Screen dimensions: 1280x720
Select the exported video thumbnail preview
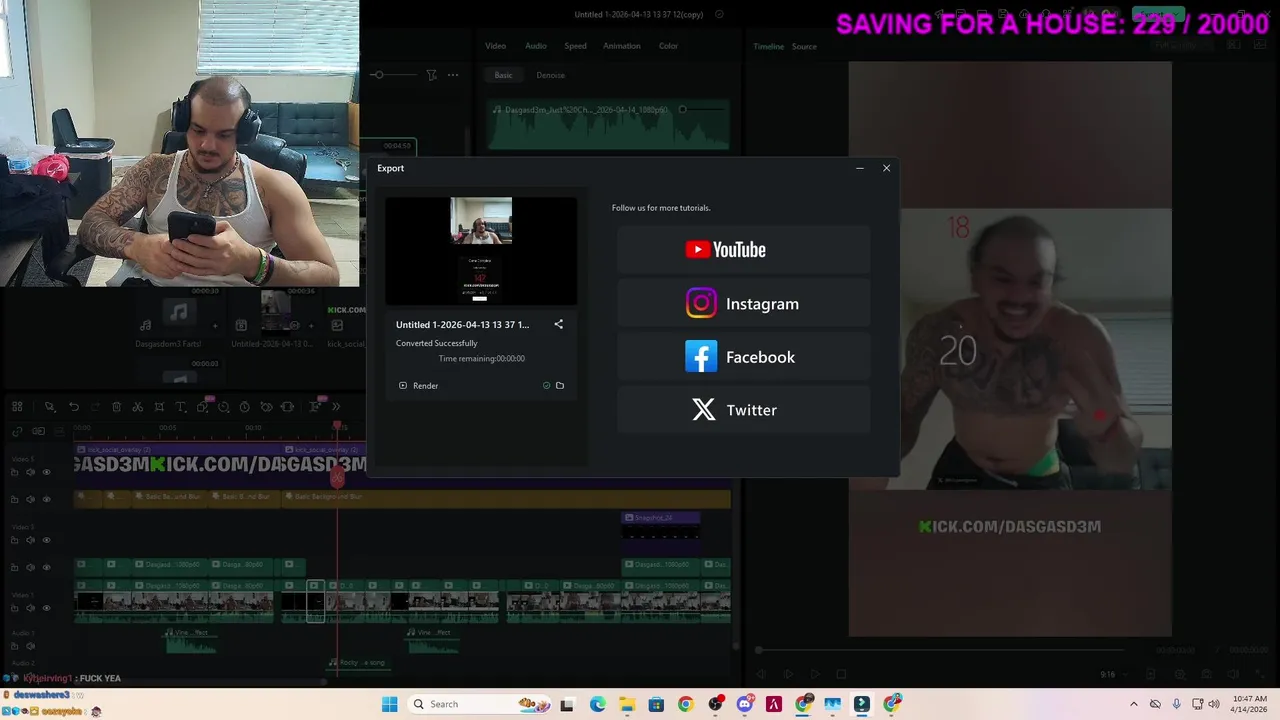(x=481, y=251)
